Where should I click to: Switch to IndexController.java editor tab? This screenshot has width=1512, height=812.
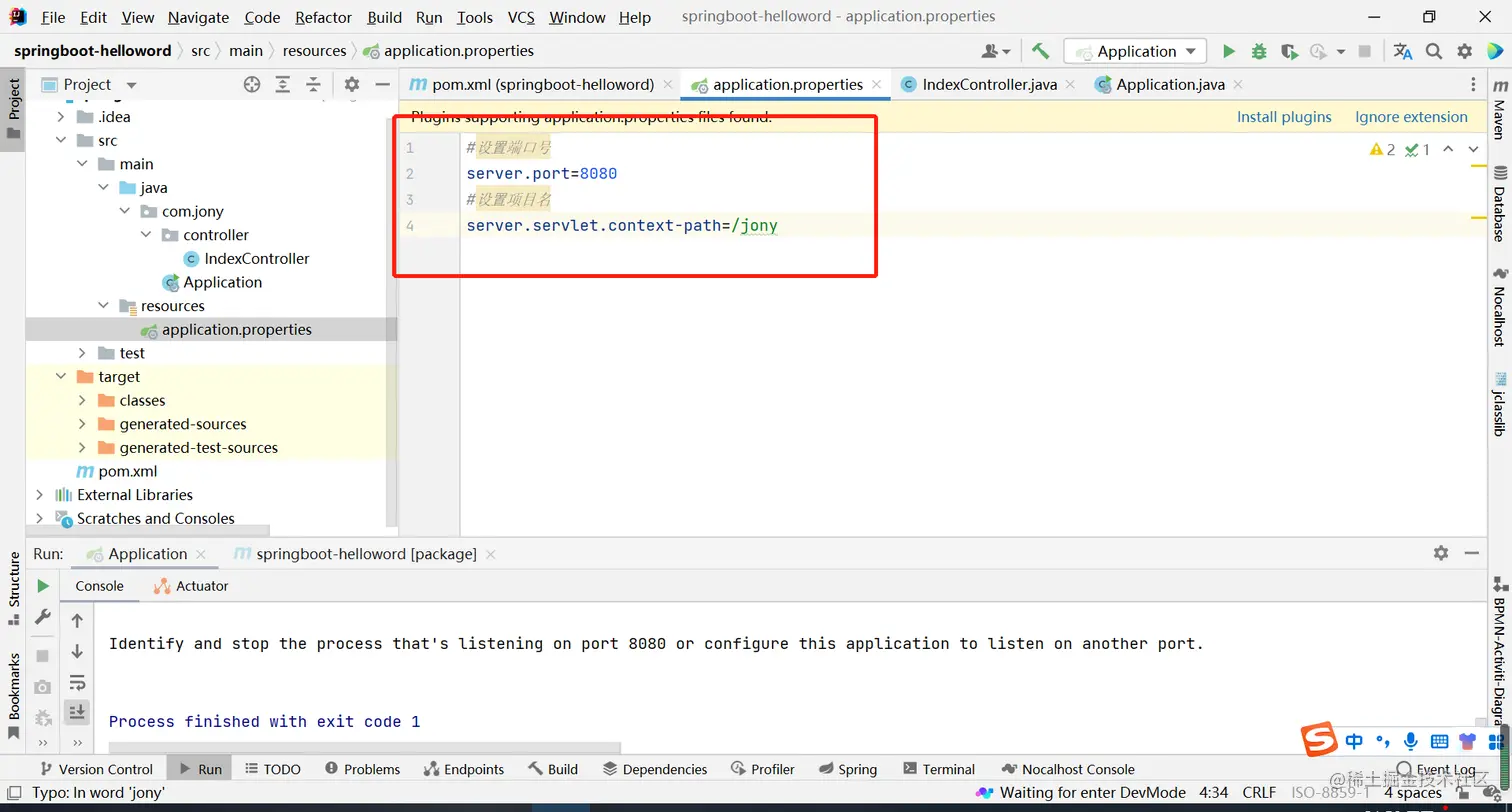pos(989,85)
